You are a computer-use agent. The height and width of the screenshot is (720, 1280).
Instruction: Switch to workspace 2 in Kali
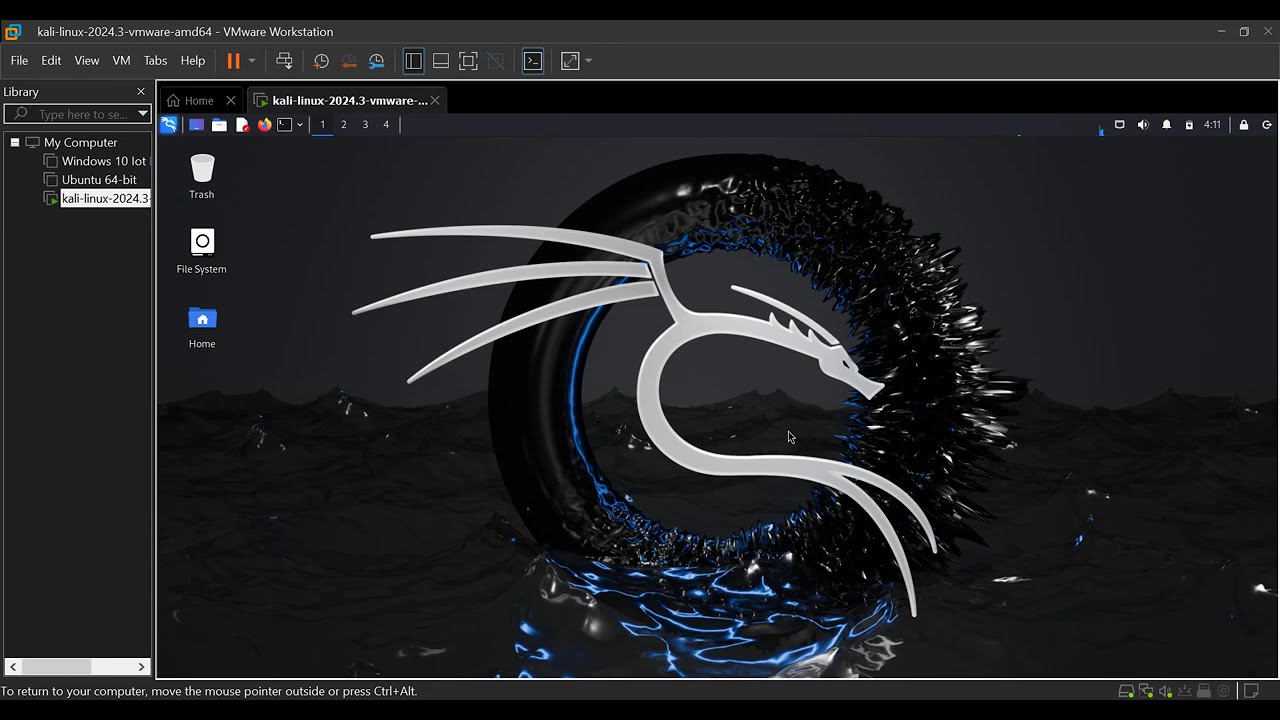344,125
